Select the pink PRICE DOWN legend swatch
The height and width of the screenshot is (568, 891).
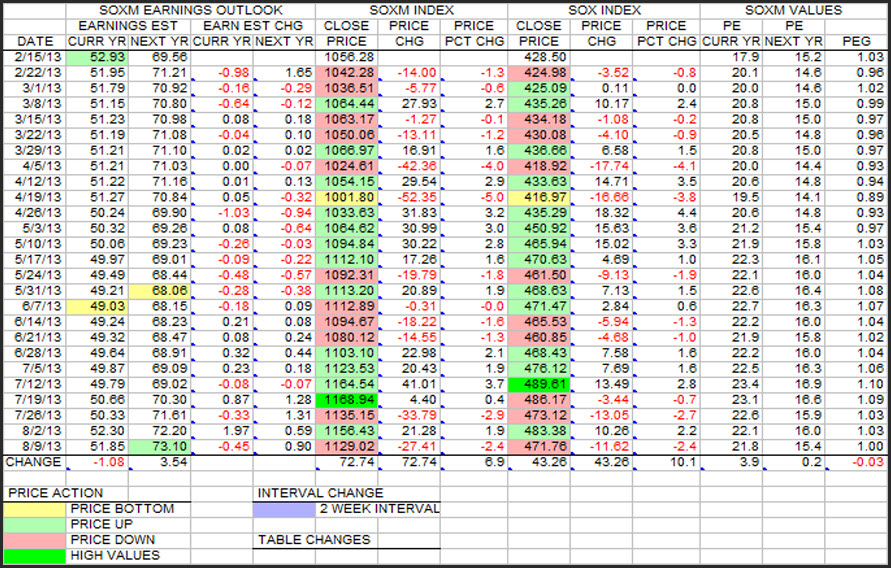coord(36,540)
